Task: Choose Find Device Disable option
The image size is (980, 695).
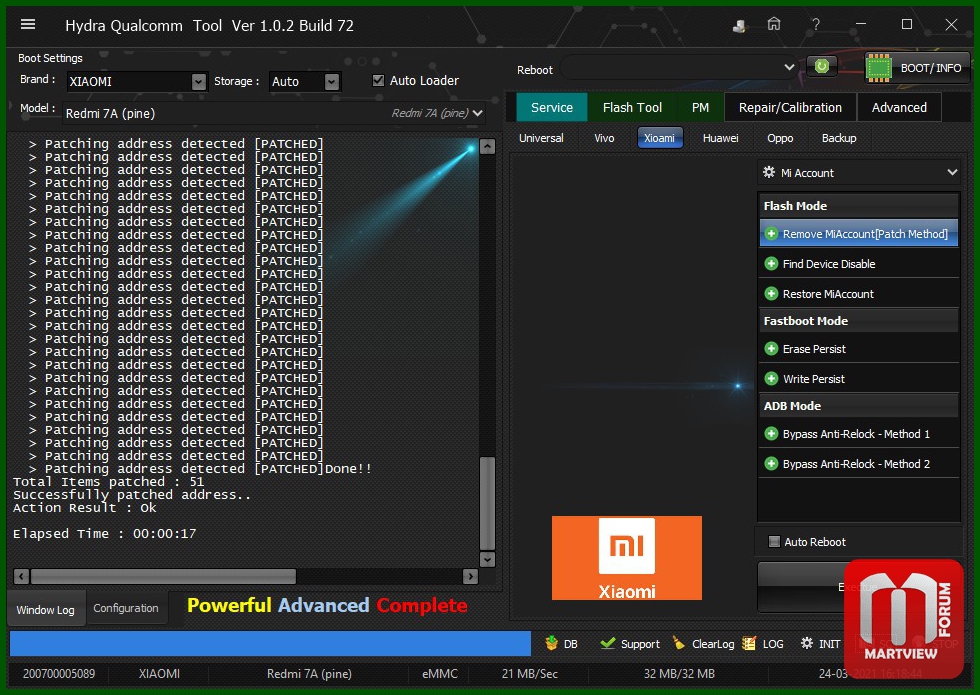Action: coord(859,264)
